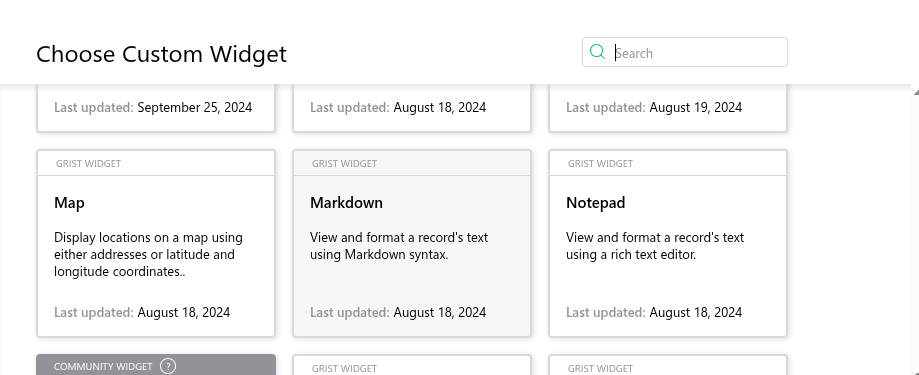Click the question mark help icon beside Community Widget

coord(168,366)
